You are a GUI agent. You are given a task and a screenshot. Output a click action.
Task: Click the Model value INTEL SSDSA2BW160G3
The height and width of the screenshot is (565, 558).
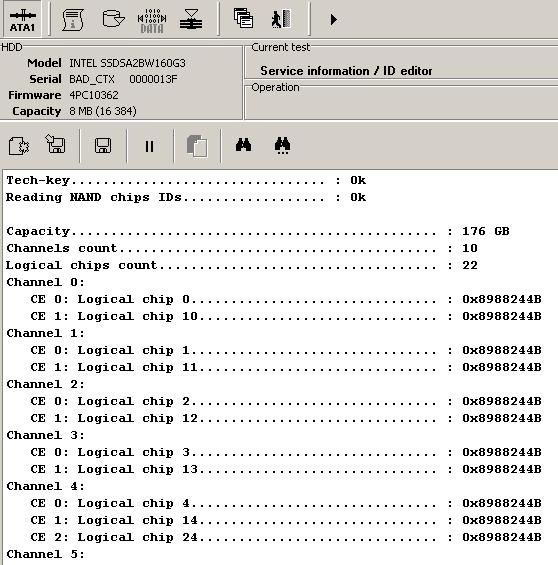[127, 63]
